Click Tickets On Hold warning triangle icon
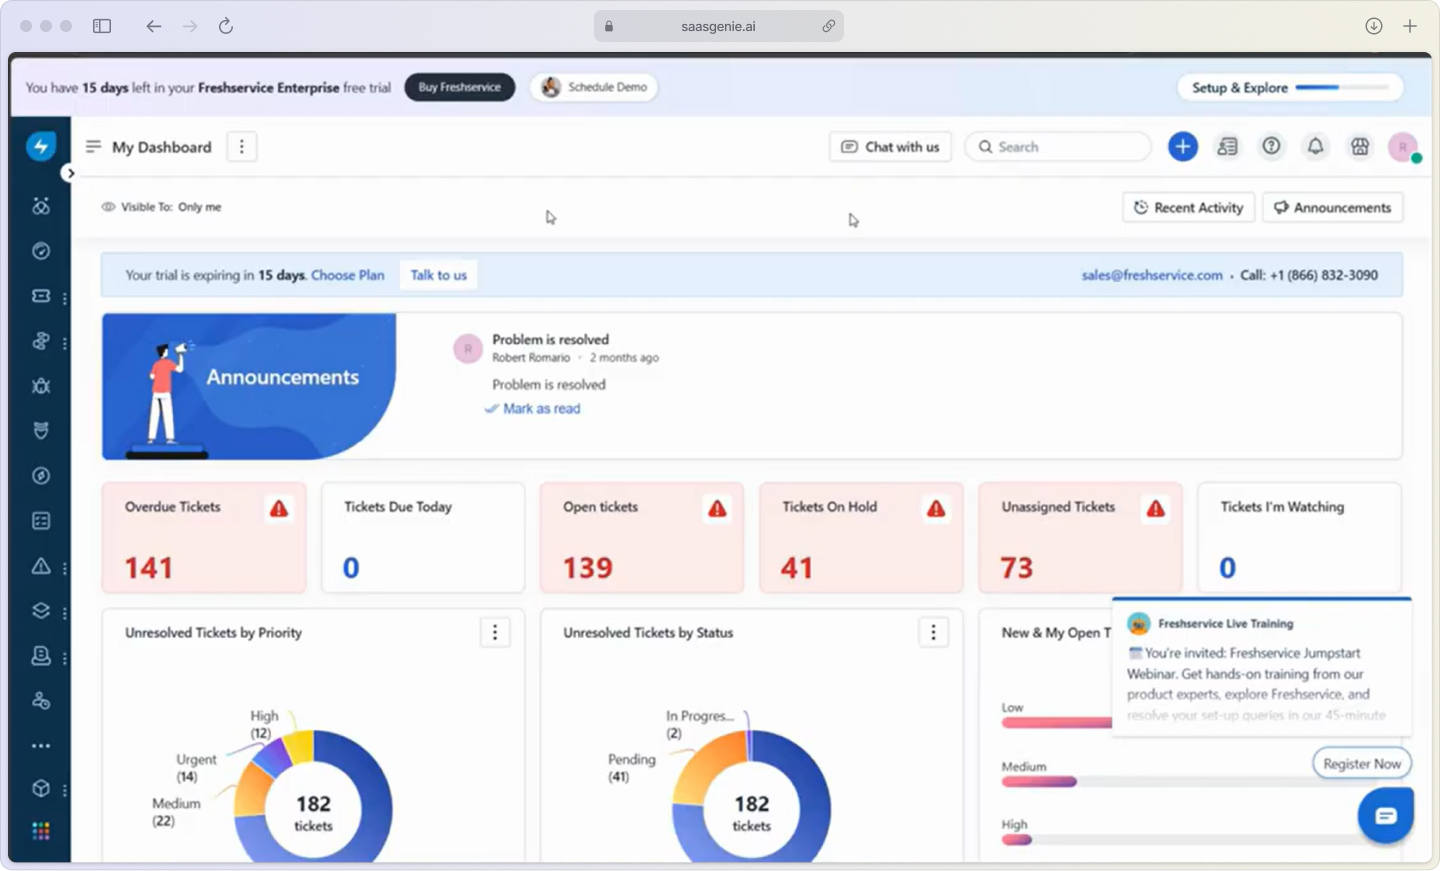The height and width of the screenshot is (871, 1440). tap(936, 509)
